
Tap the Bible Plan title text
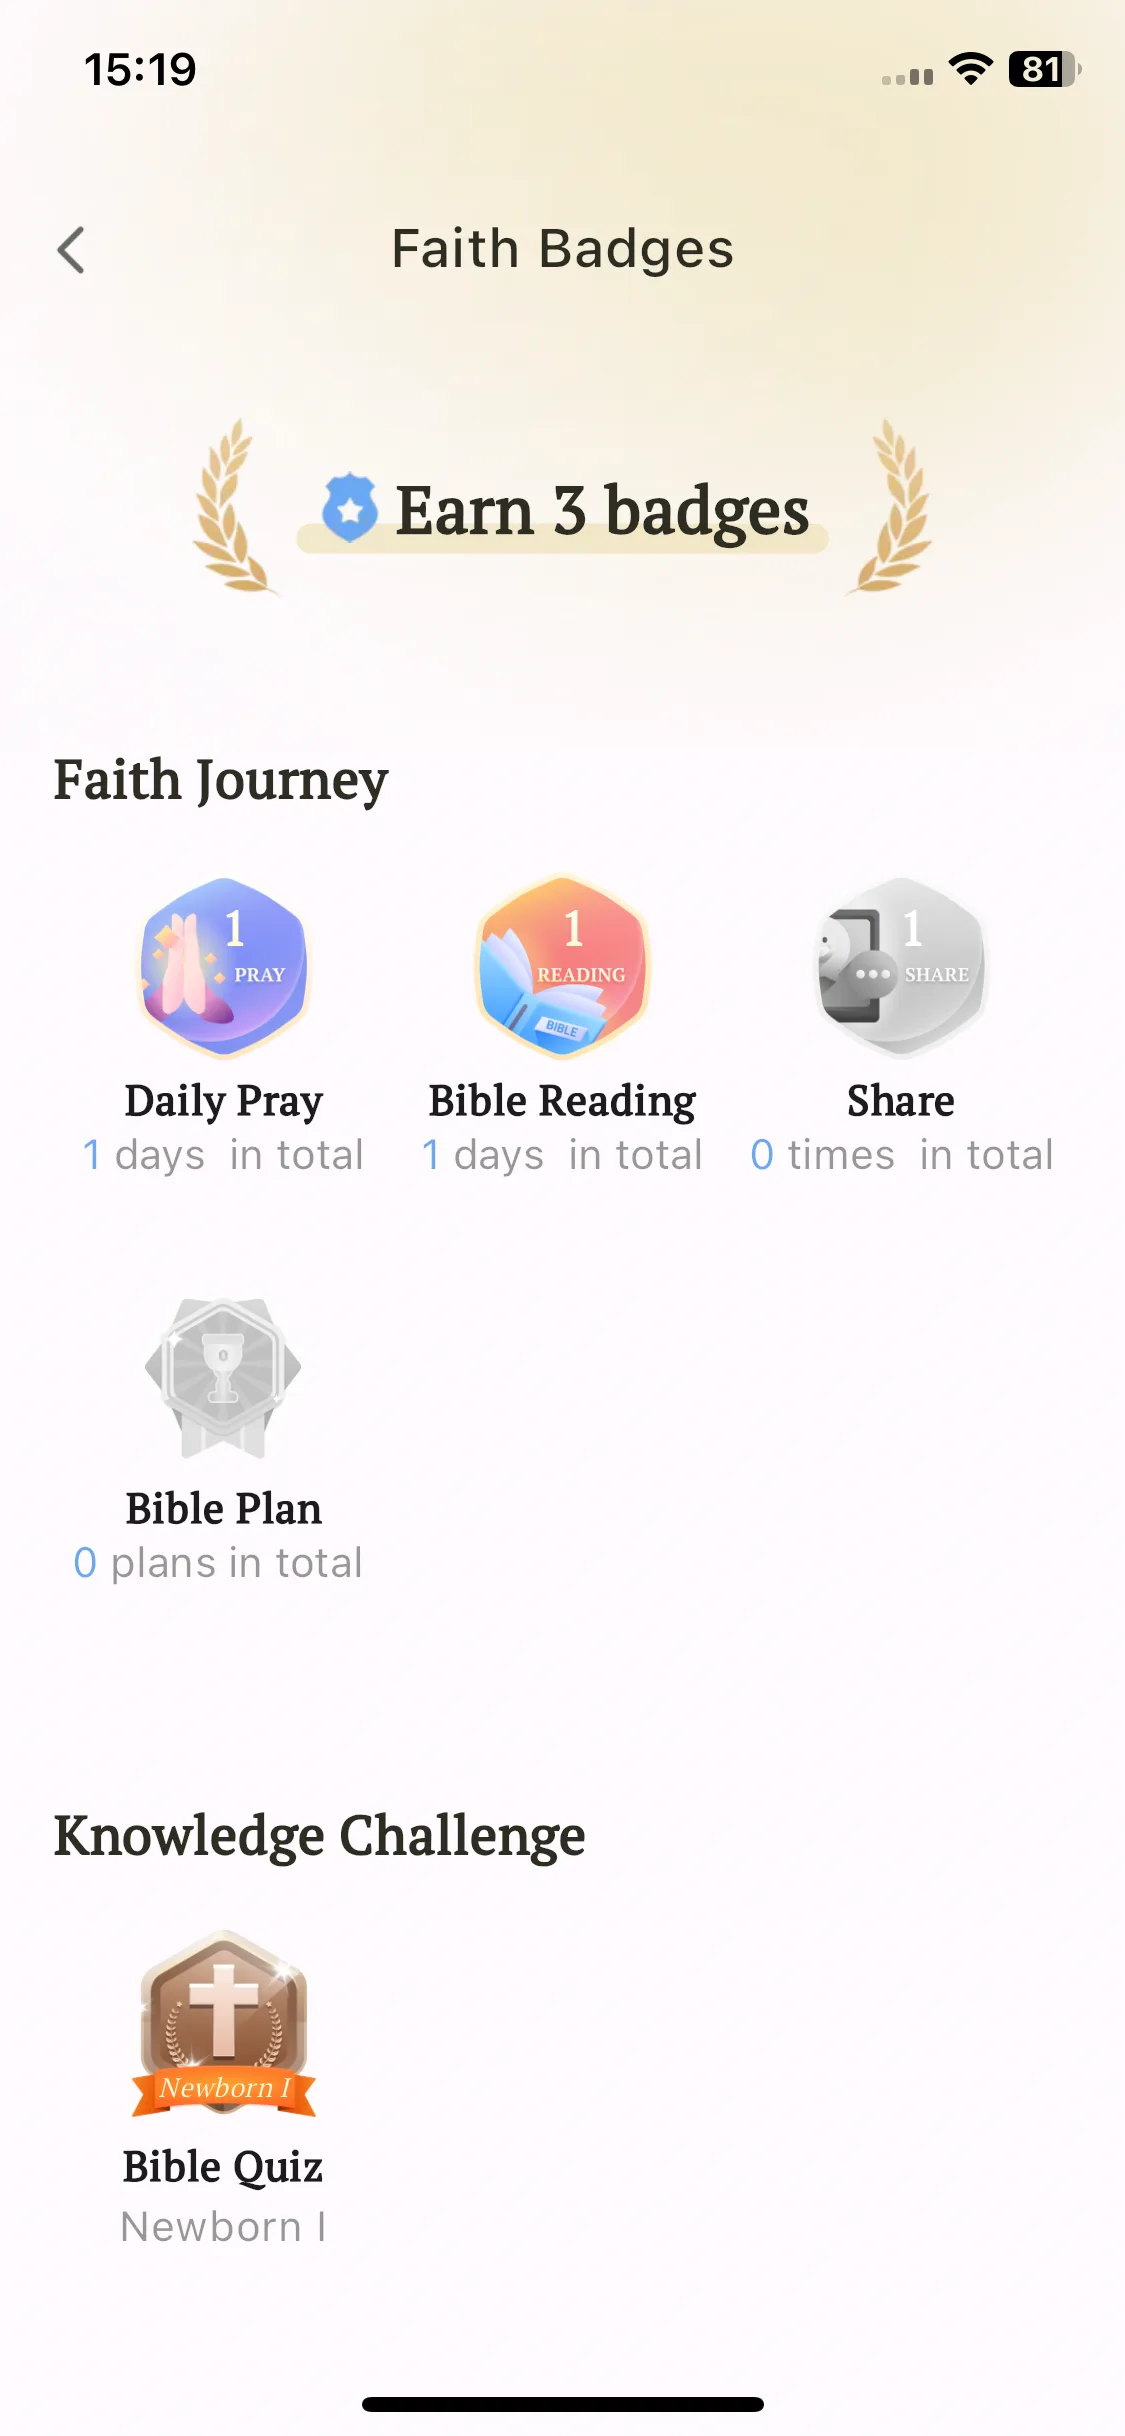(224, 1509)
